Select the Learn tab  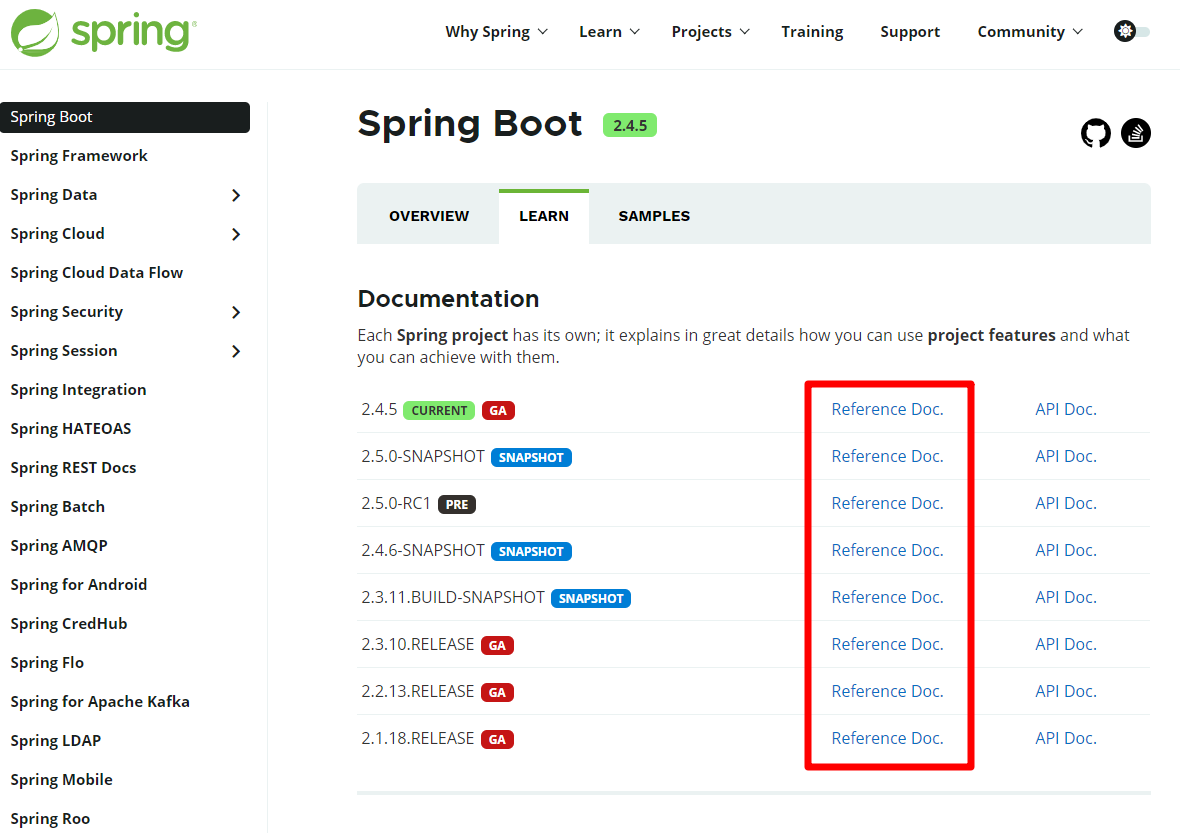(544, 216)
